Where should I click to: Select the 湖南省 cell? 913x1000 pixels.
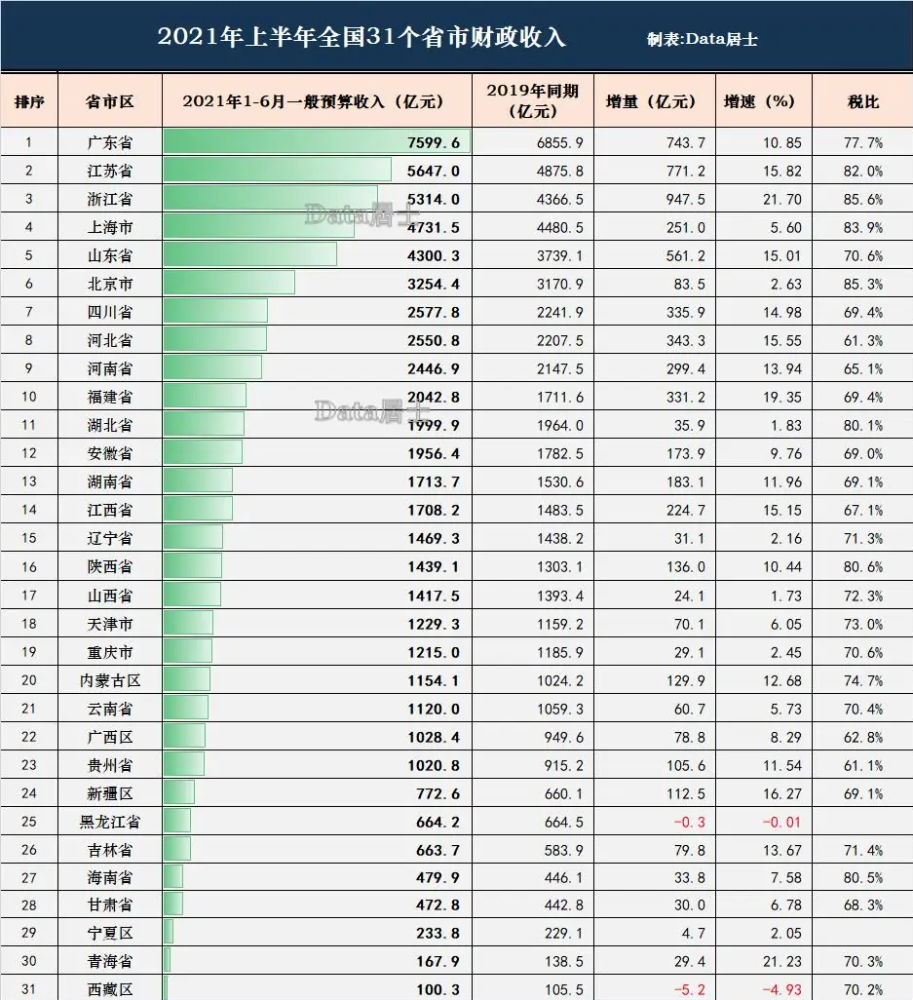point(110,482)
